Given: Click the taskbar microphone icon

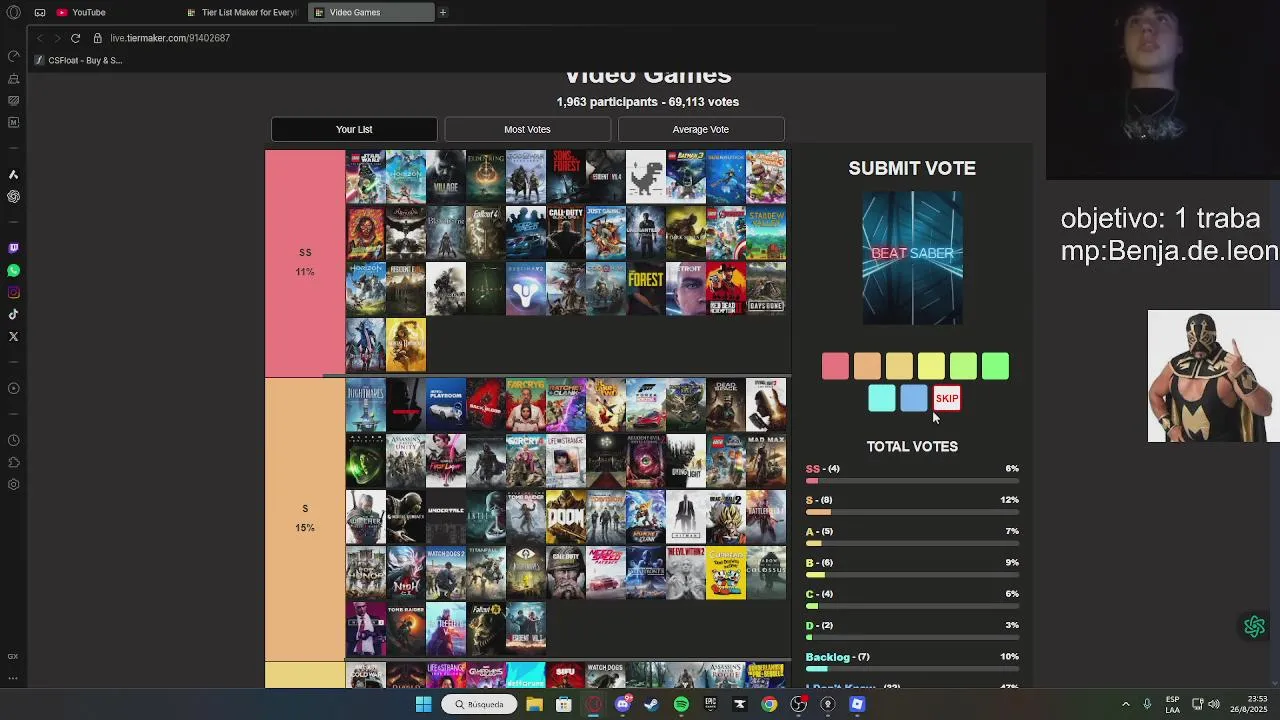Looking at the screenshot, I should coord(1147,704).
